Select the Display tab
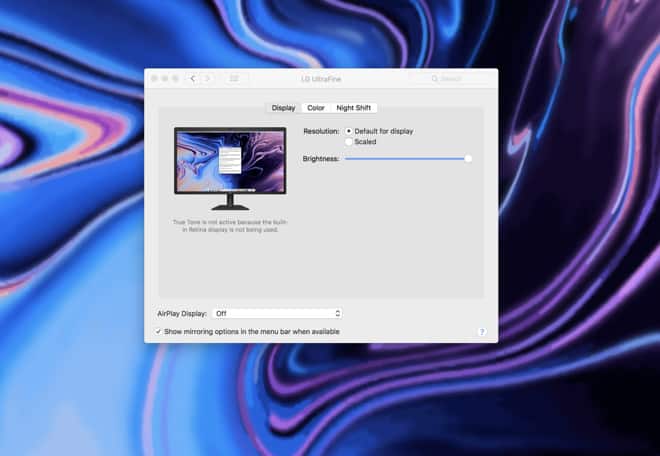 (283, 108)
